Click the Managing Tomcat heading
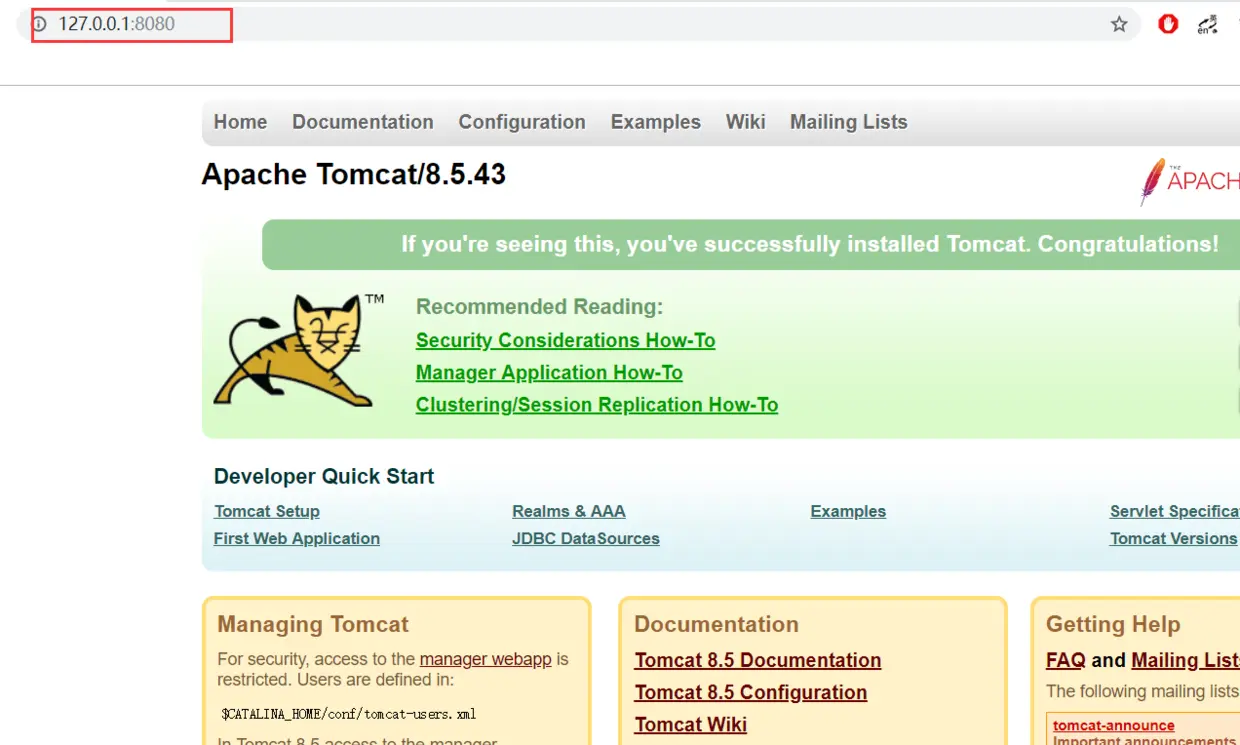 (313, 624)
